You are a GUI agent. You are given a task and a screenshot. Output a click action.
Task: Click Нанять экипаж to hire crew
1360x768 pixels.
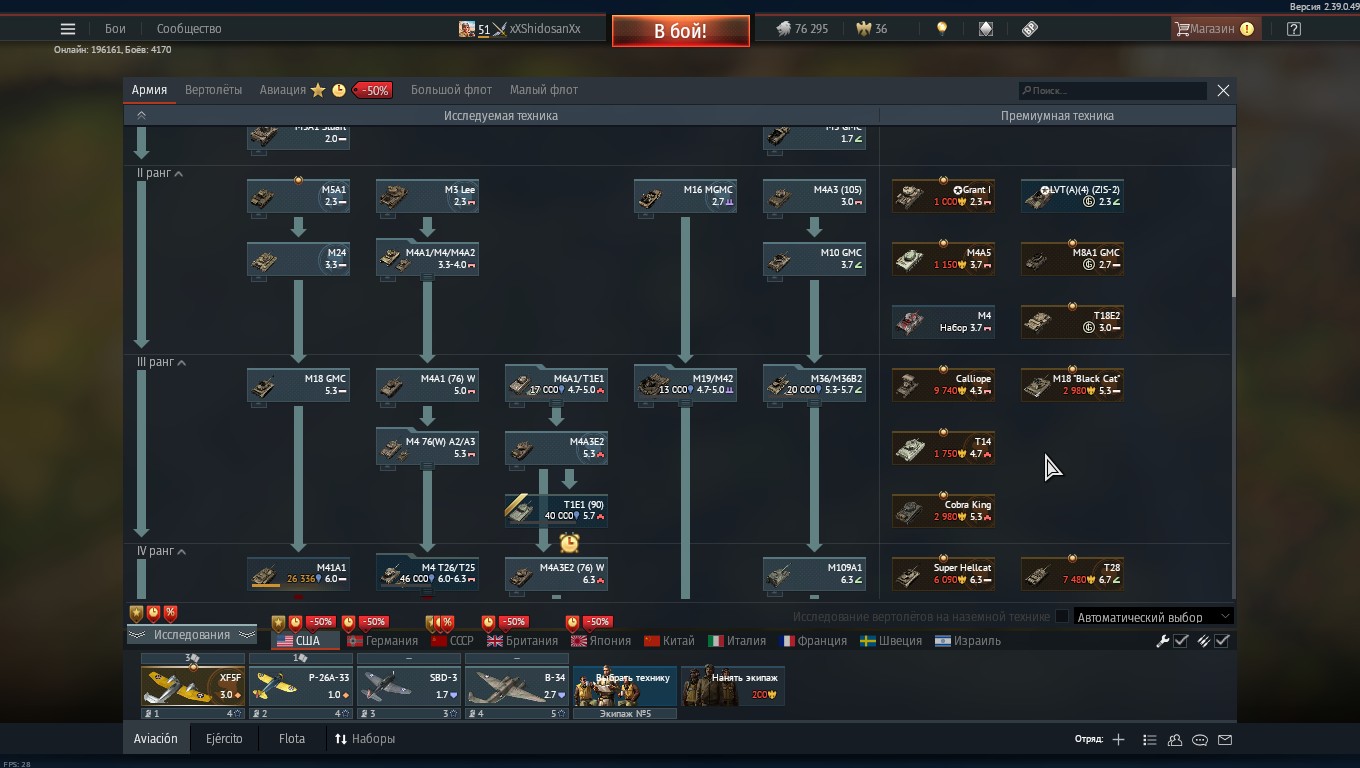click(733, 686)
